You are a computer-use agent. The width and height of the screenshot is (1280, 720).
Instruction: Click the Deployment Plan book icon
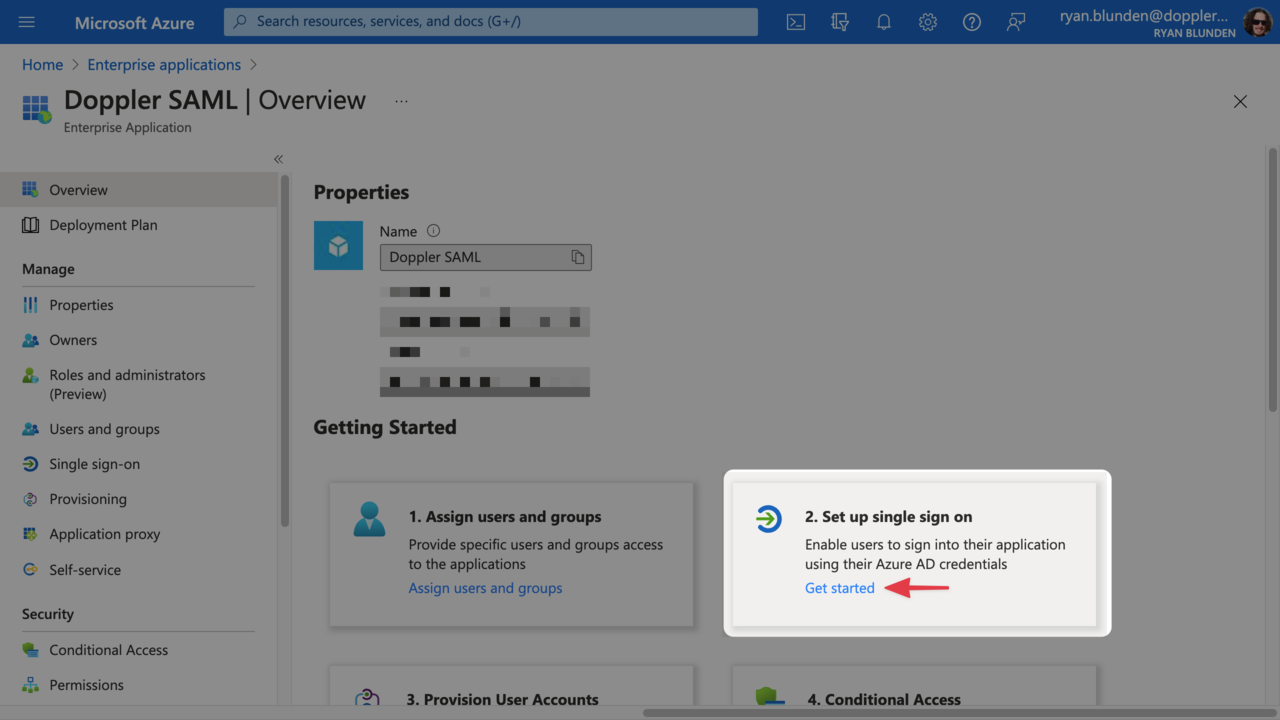tap(30, 225)
